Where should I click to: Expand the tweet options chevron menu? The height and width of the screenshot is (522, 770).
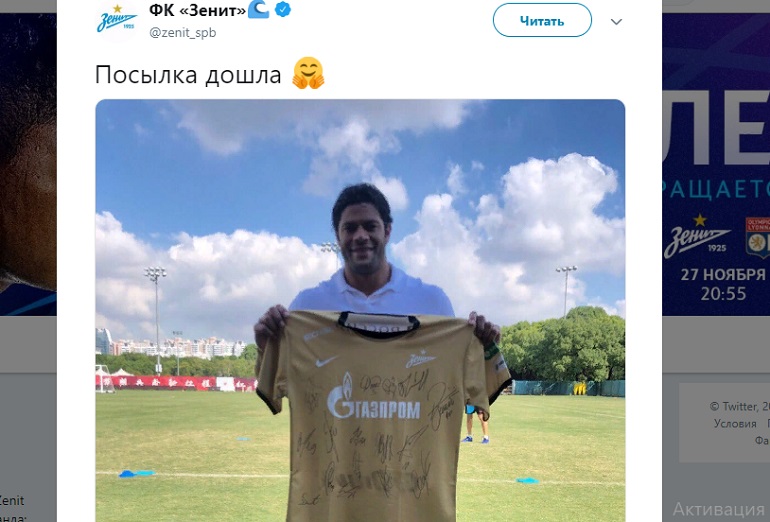tap(616, 22)
